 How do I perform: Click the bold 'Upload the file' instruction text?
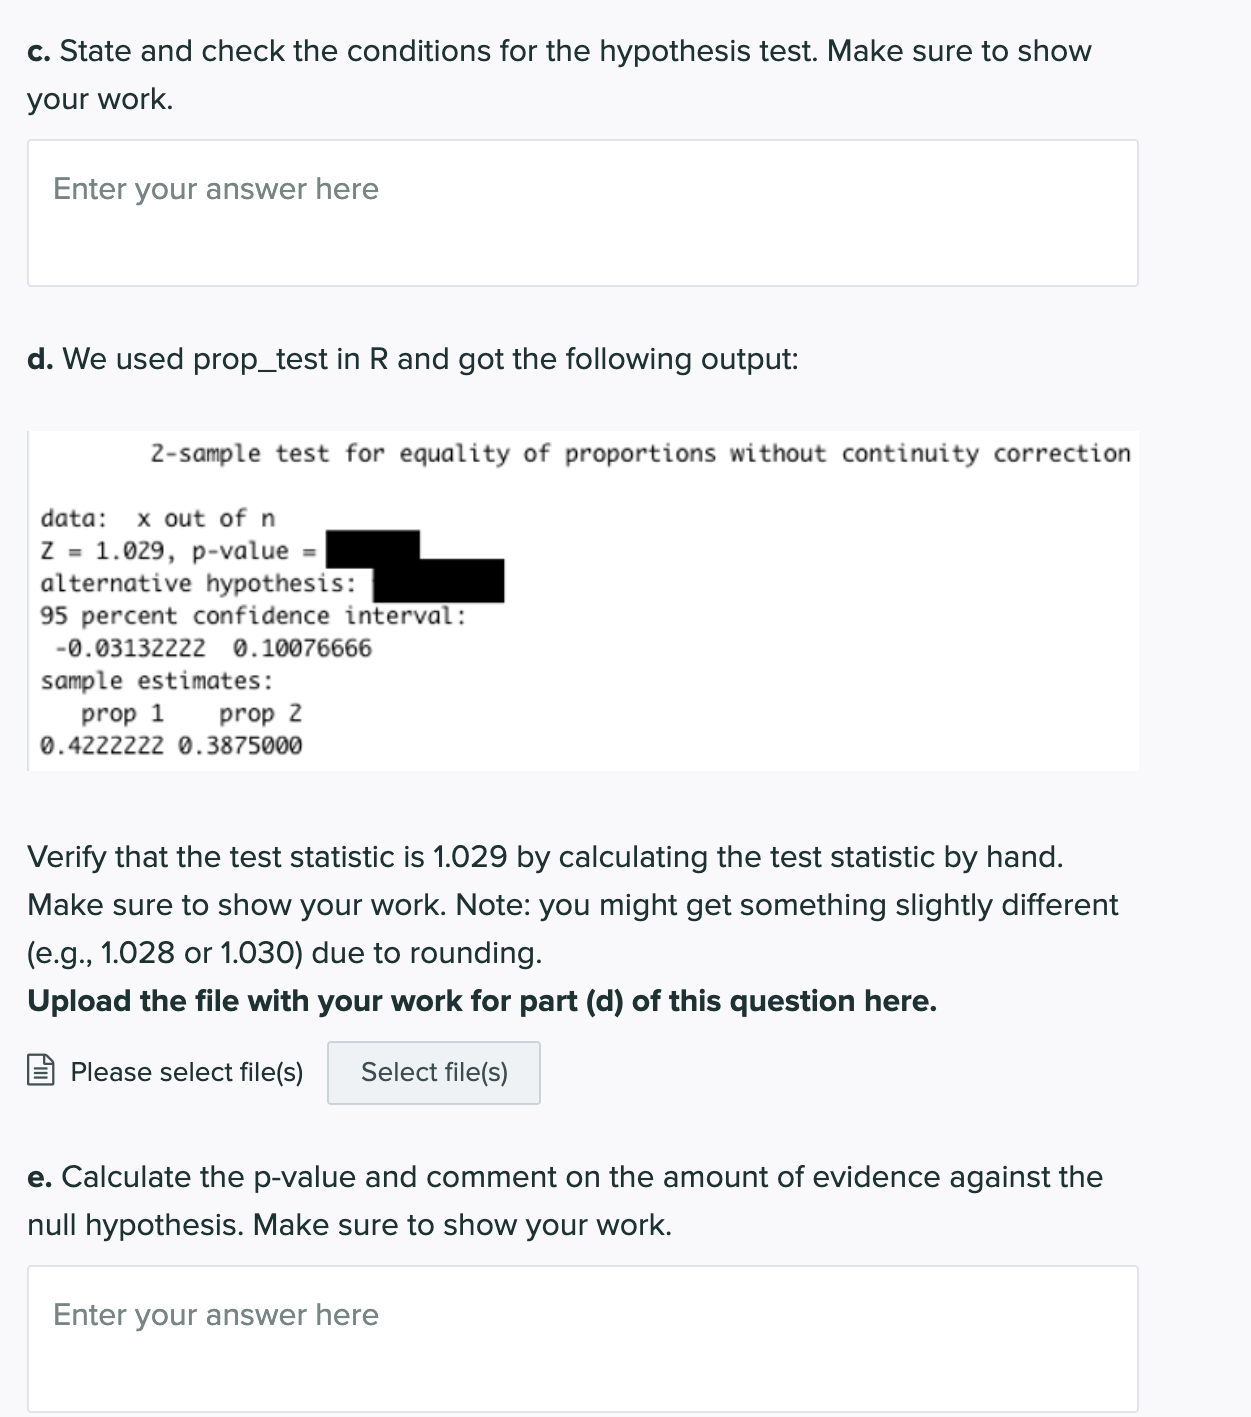tap(483, 1000)
